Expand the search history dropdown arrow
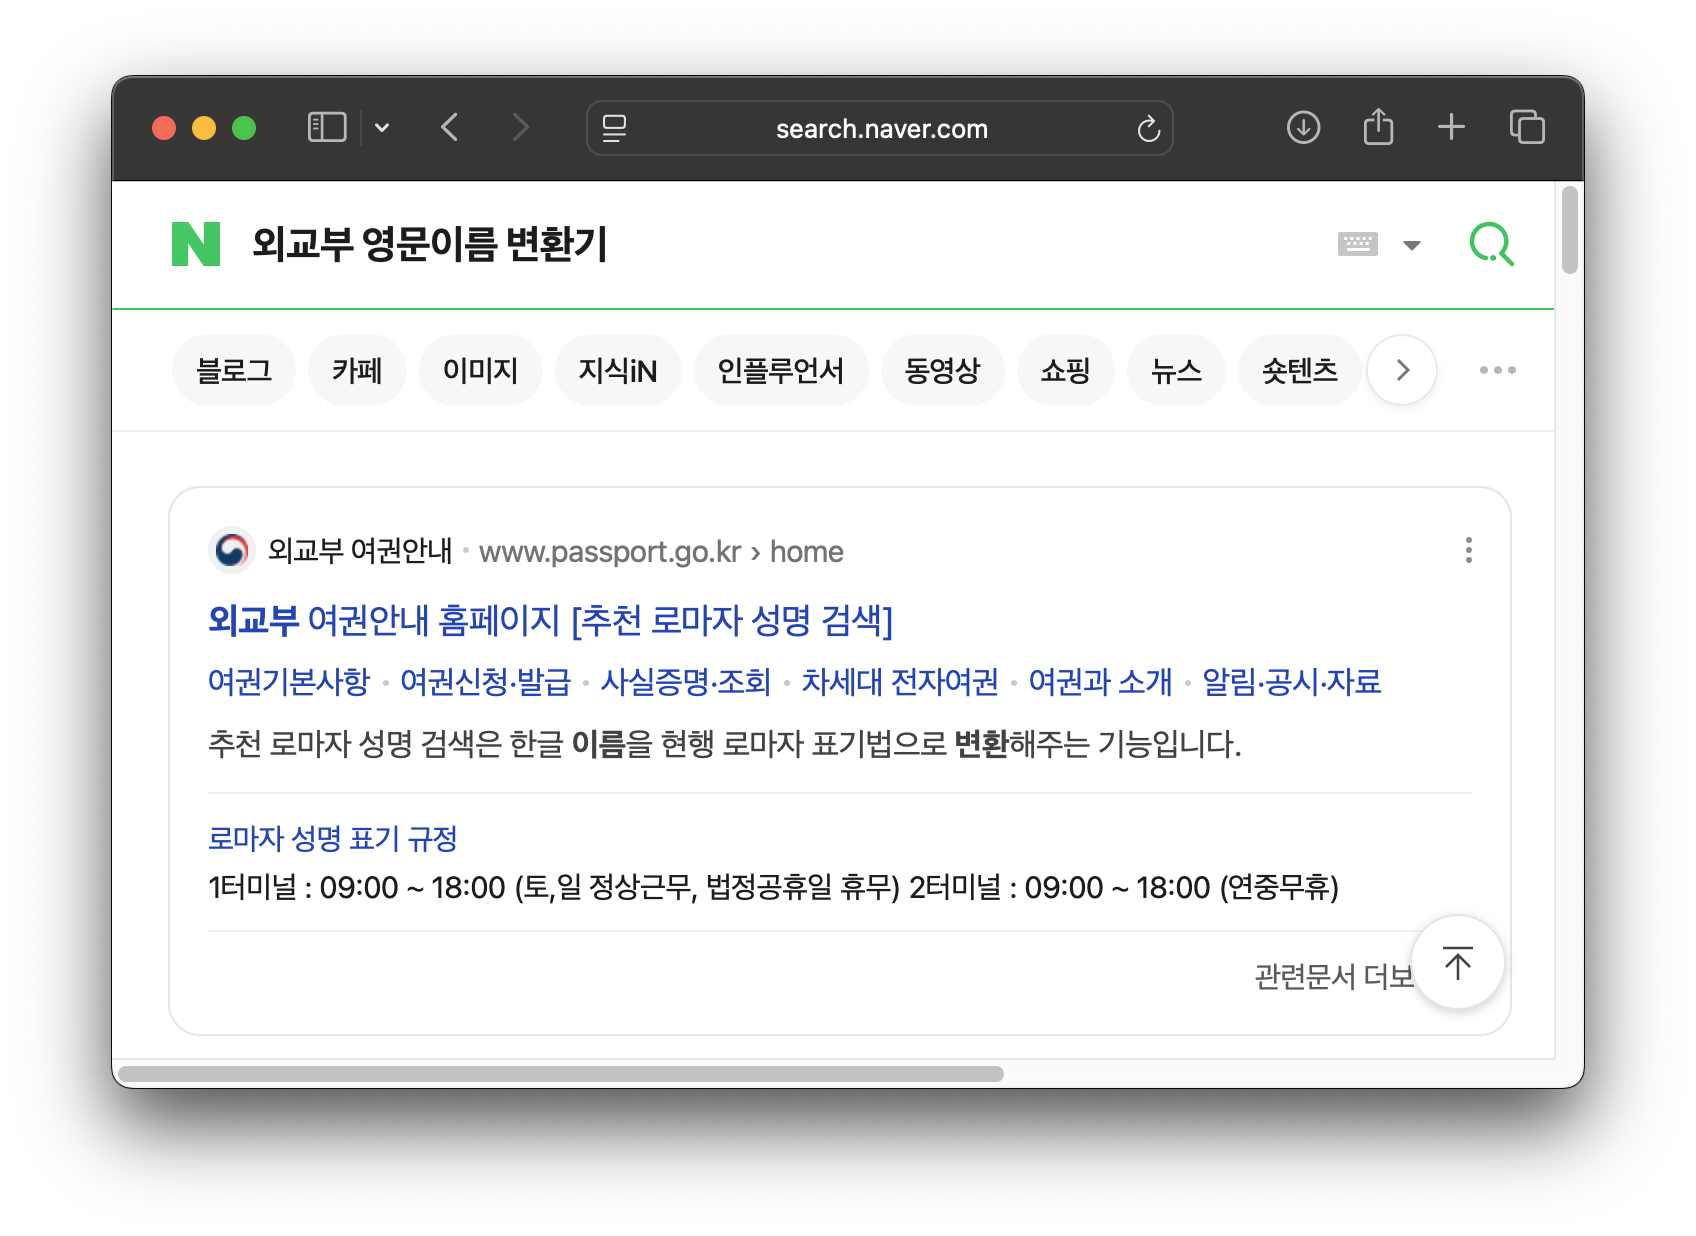This screenshot has height=1236, width=1696. click(x=1412, y=245)
